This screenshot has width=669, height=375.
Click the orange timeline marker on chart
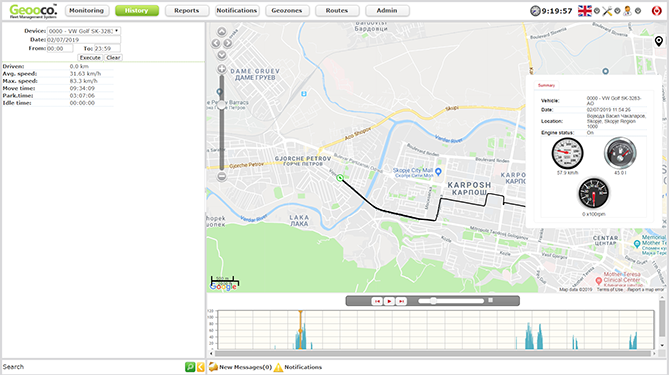coord(300,330)
